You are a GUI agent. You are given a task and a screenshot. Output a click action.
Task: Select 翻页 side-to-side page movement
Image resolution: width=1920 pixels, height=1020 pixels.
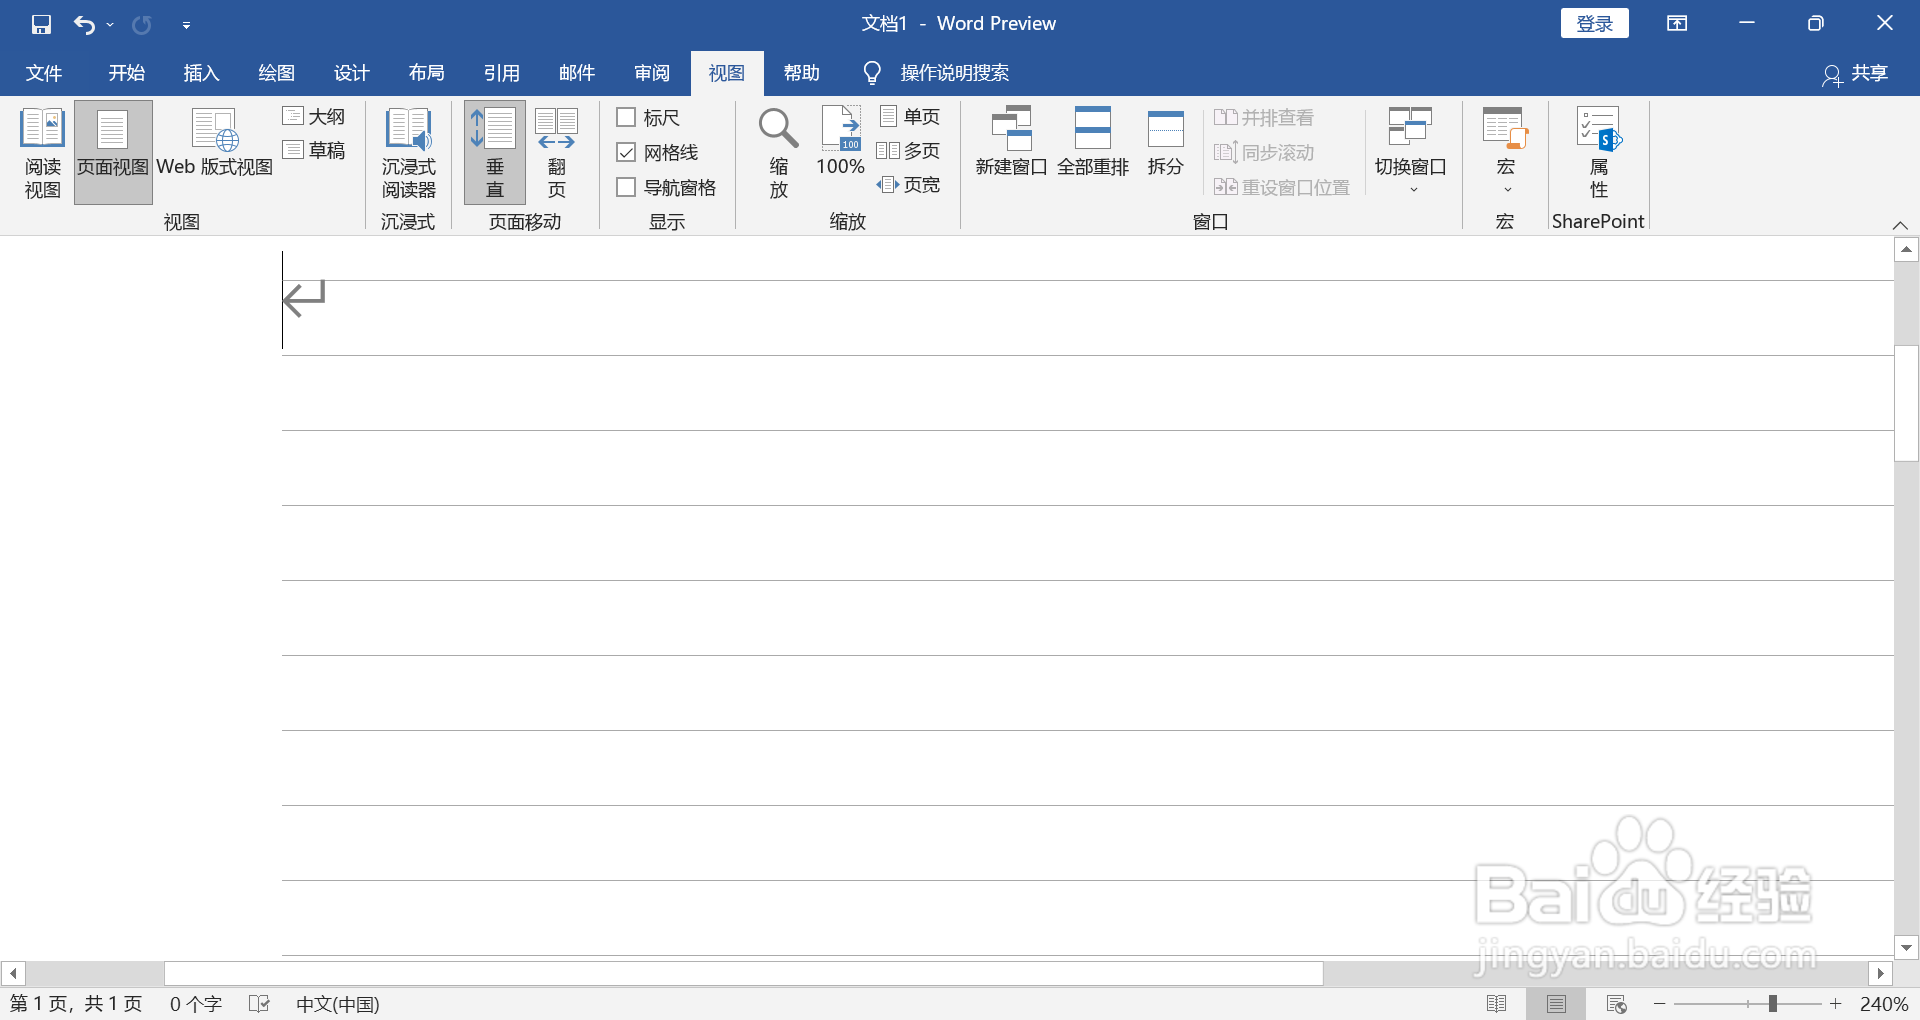pyautogui.click(x=557, y=152)
